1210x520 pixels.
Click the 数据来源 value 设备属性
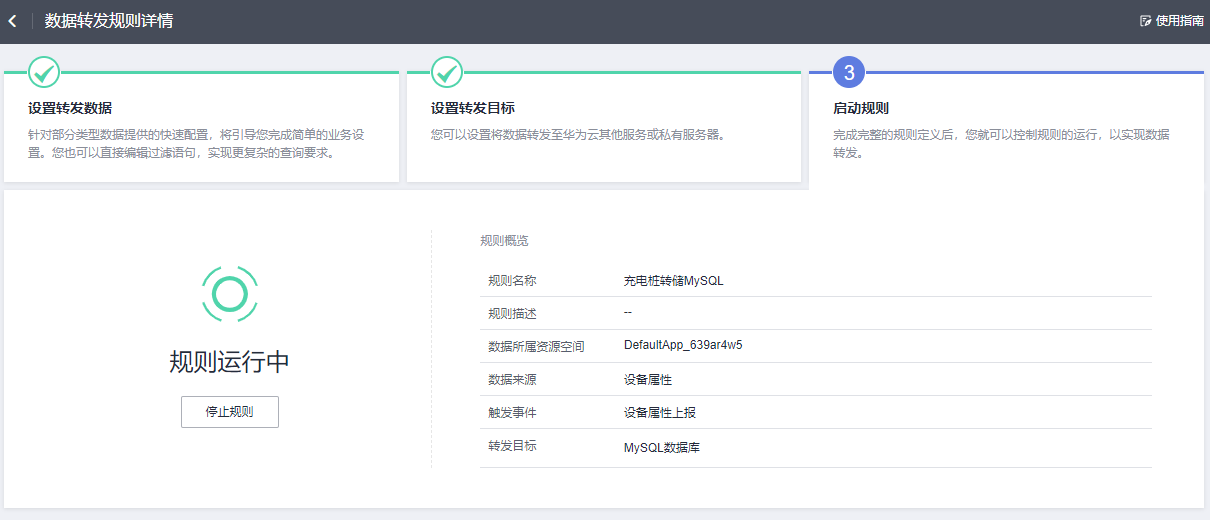[648, 380]
